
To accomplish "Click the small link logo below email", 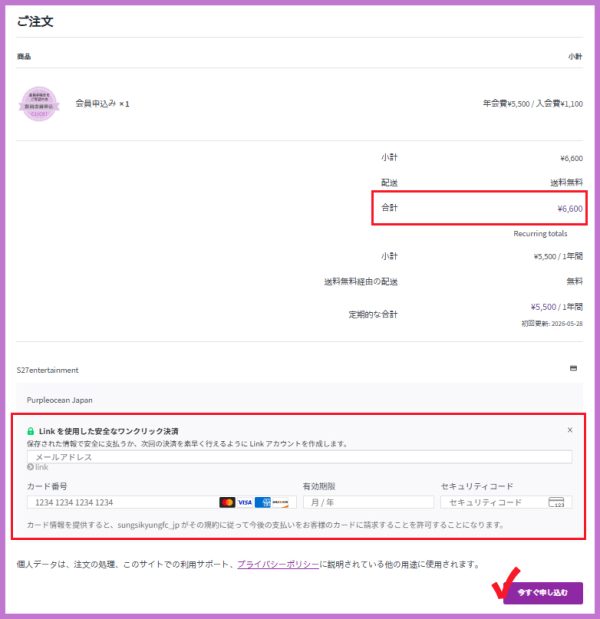I will tap(40, 468).
